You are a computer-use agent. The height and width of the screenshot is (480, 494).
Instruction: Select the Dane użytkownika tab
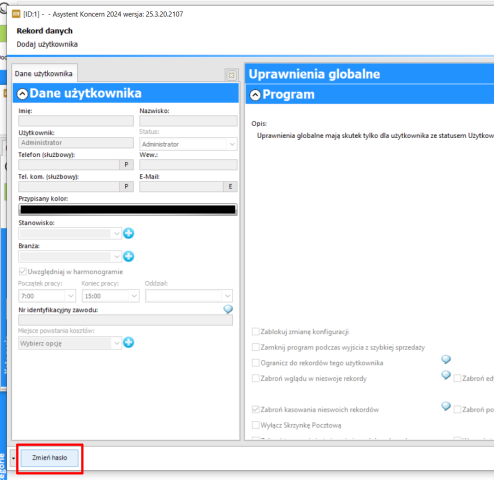pyautogui.click(x=44, y=73)
